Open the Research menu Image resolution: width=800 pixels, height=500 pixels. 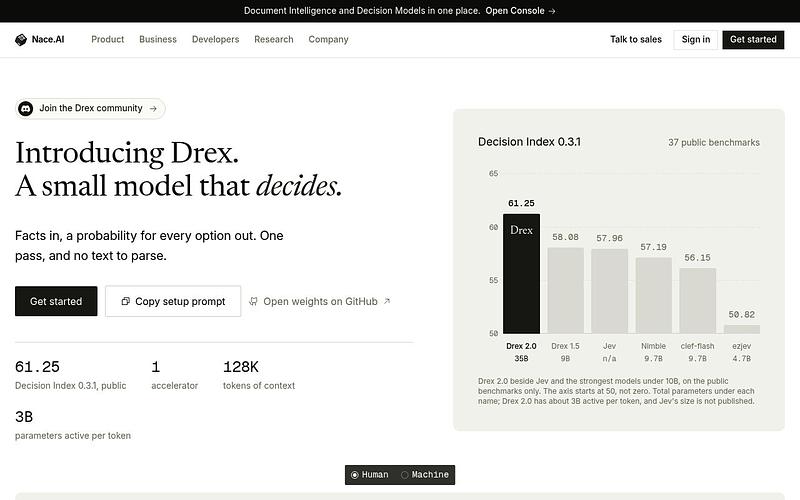[x=273, y=39]
